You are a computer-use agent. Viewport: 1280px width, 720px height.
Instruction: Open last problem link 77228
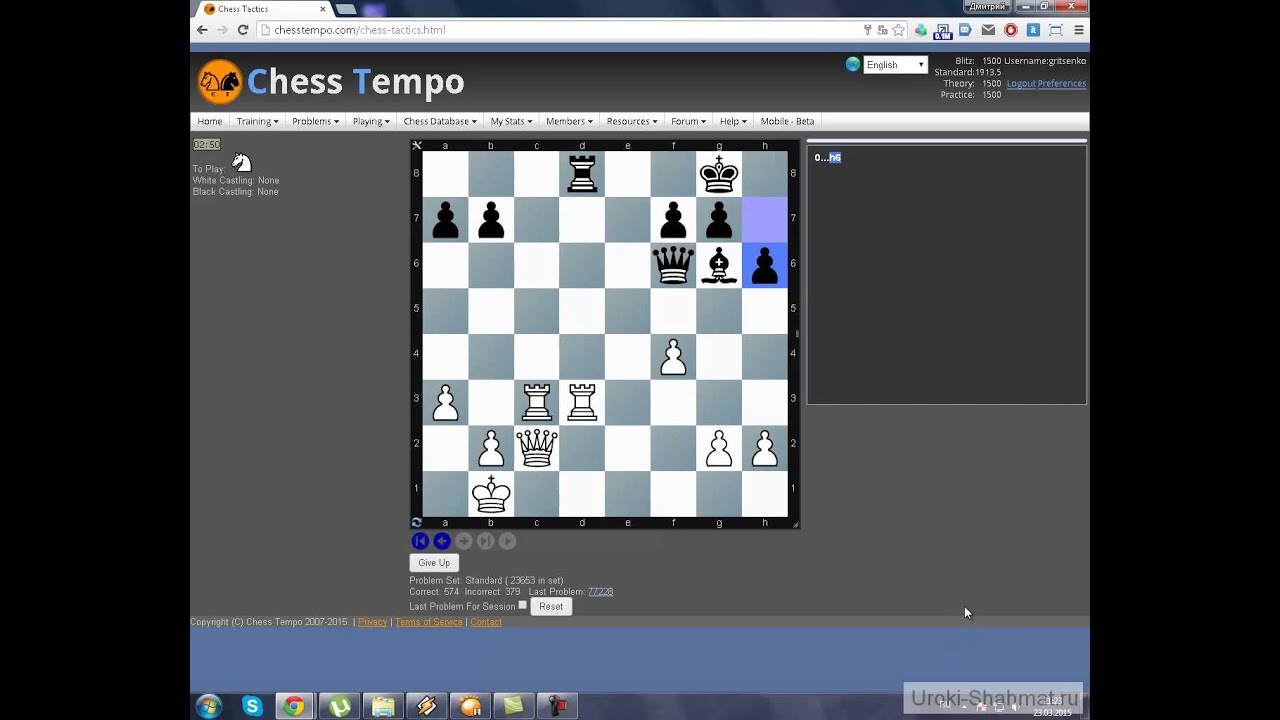coord(600,592)
